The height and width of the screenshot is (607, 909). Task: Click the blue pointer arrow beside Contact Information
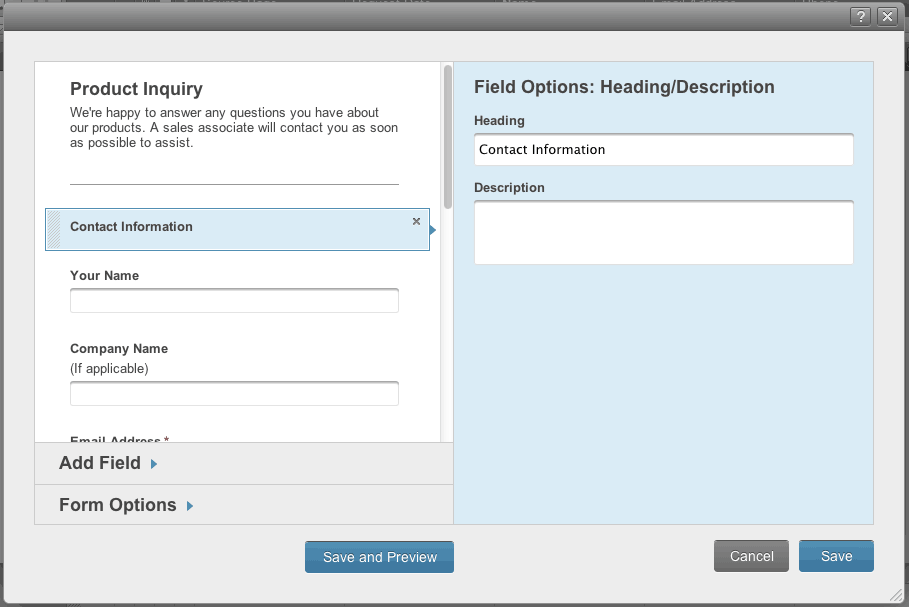click(433, 230)
